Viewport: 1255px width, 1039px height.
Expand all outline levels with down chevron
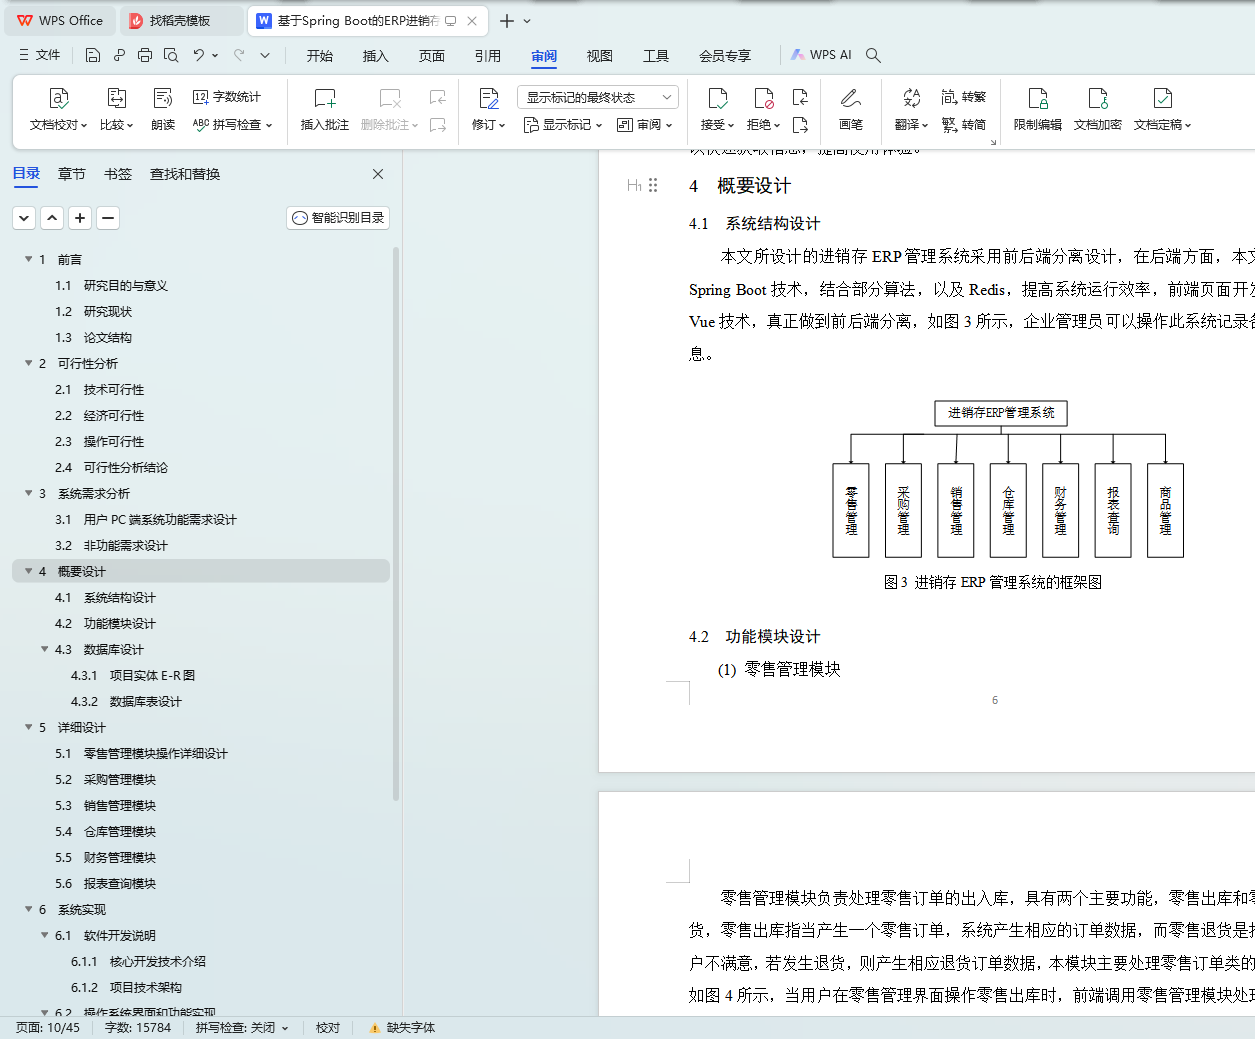pyautogui.click(x=24, y=218)
